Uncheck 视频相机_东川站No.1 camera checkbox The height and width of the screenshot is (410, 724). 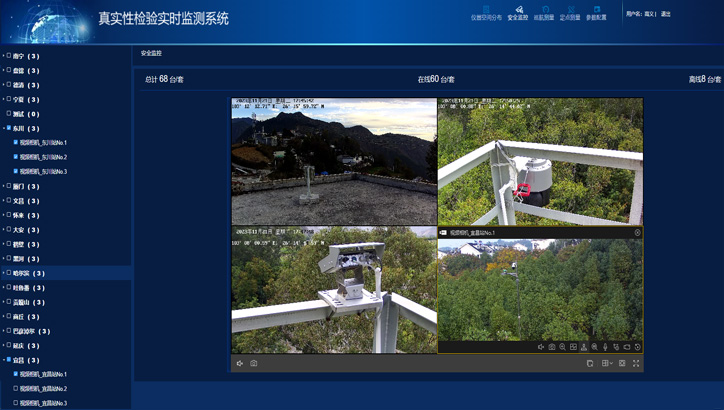tap(15, 143)
